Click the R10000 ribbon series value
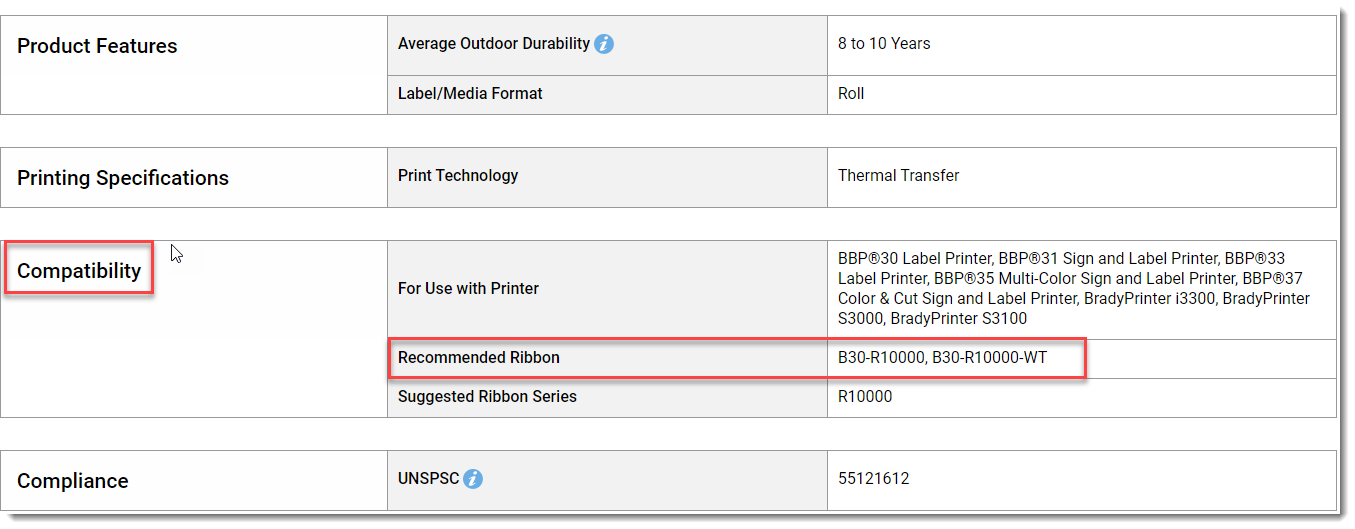 click(x=865, y=397)
